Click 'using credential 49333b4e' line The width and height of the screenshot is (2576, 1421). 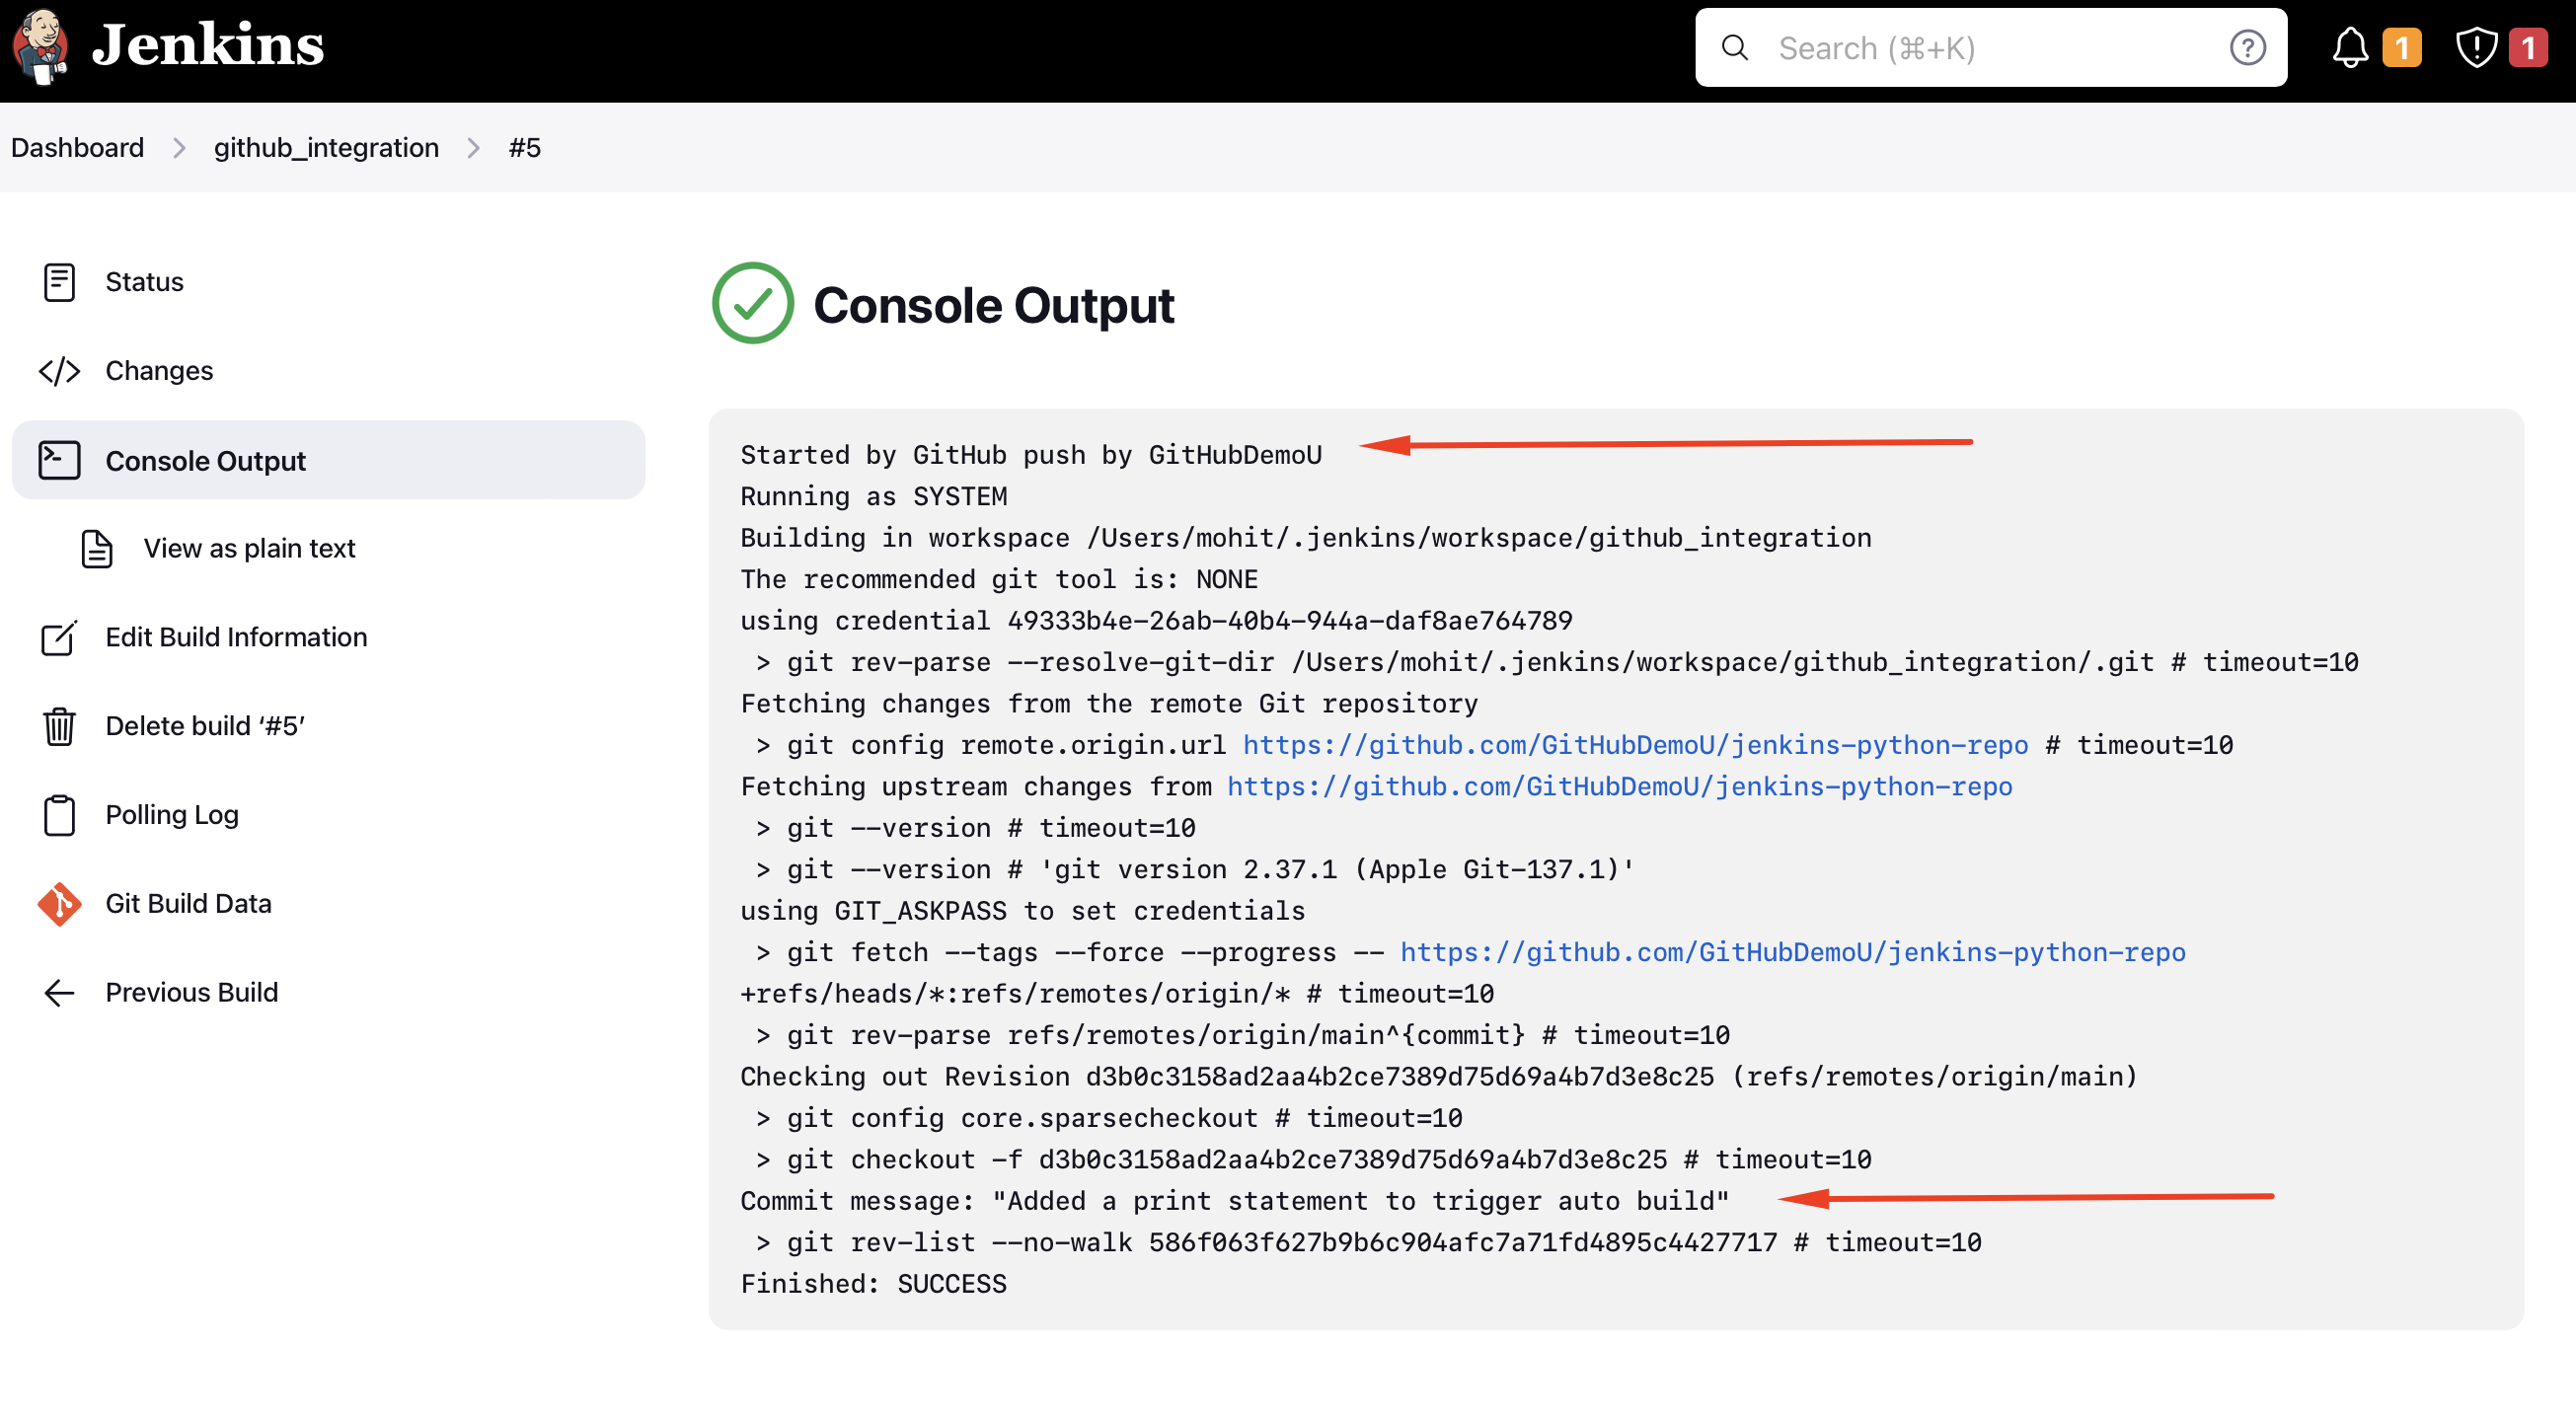tap(1156, 620)
